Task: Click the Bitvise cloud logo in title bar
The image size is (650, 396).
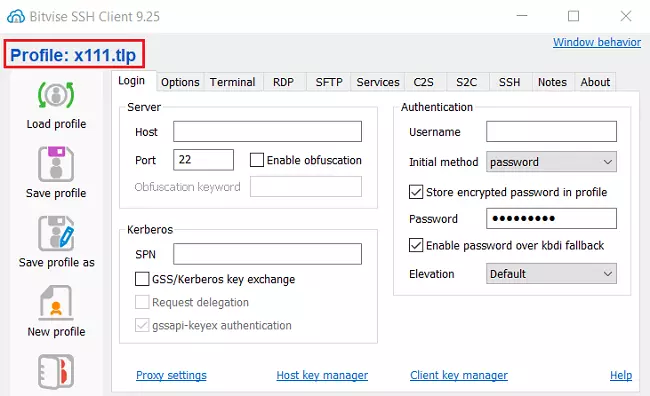Action: [16, 16]
